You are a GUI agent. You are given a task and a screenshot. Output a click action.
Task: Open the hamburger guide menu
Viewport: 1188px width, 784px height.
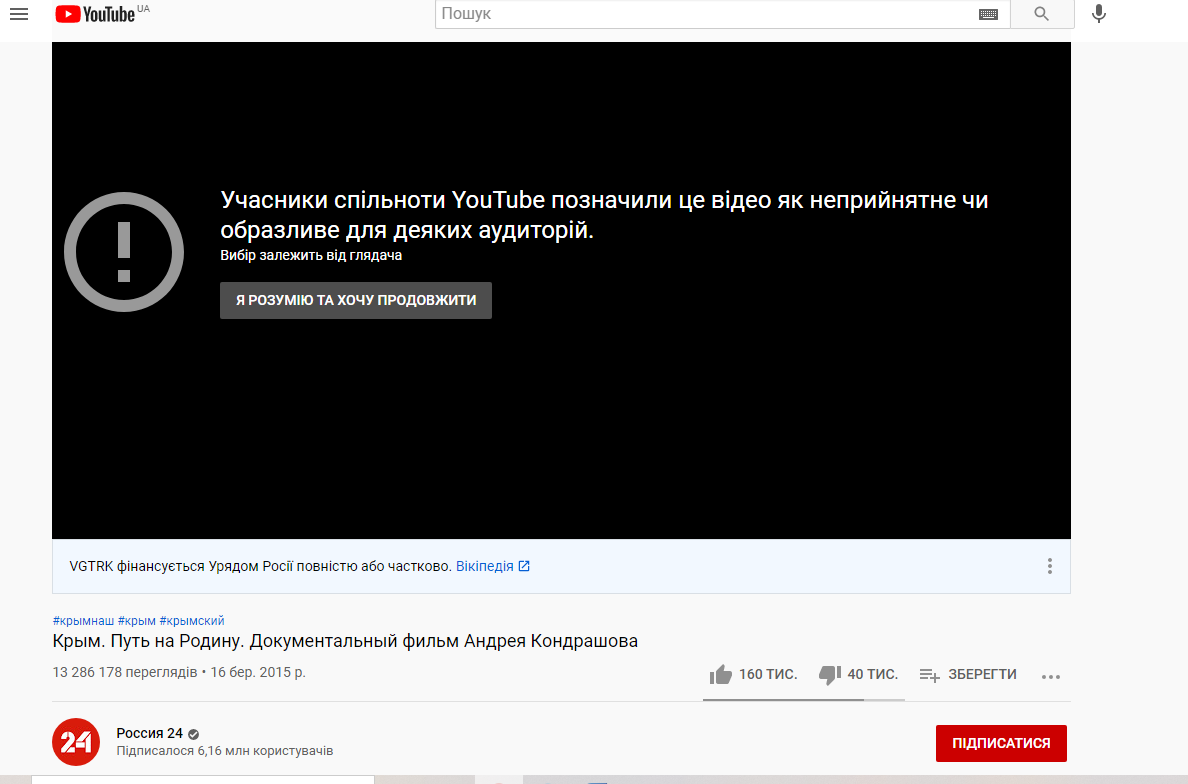[x=19, y=14]
